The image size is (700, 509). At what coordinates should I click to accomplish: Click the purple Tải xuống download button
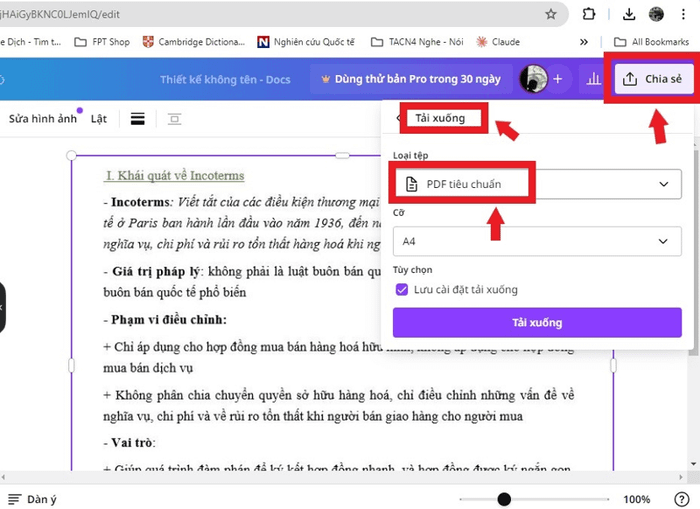coord(538,322)
